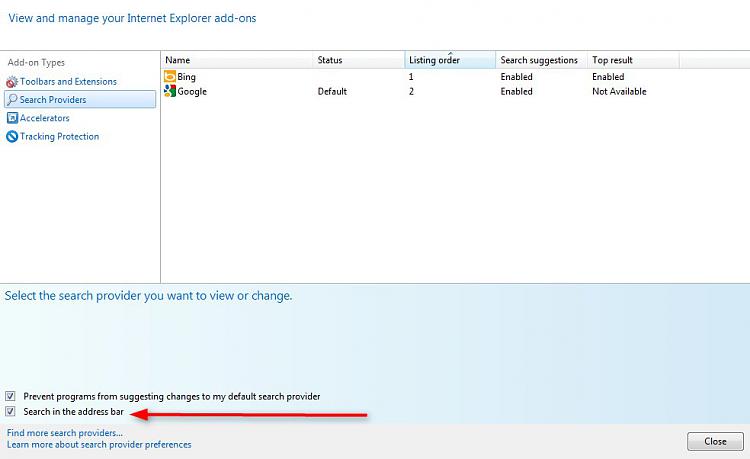Click the Toolbars and Extensions gear icon
This screenshot has width=750, height=459.
pyautogui.click(x=12, y=82)
